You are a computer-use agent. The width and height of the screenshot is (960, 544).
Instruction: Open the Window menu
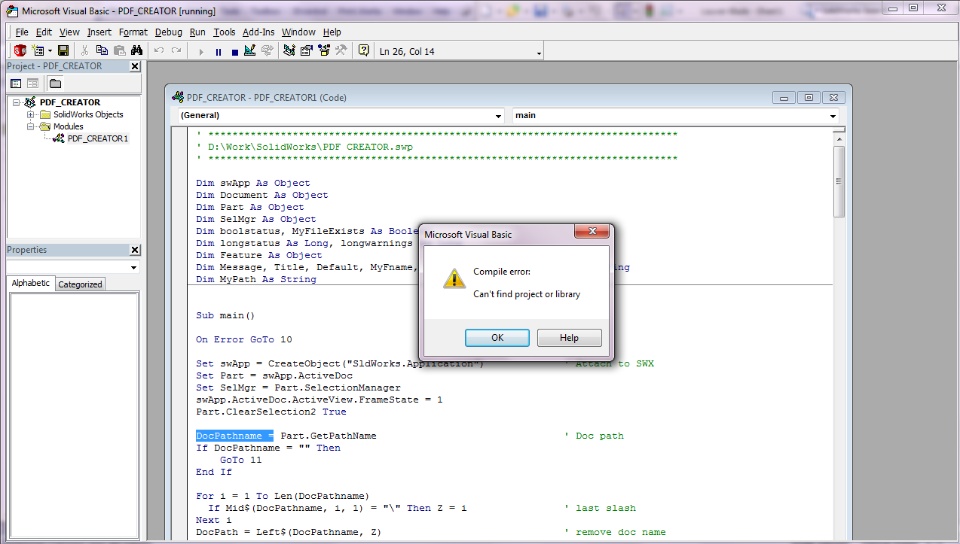click(298, 32)
